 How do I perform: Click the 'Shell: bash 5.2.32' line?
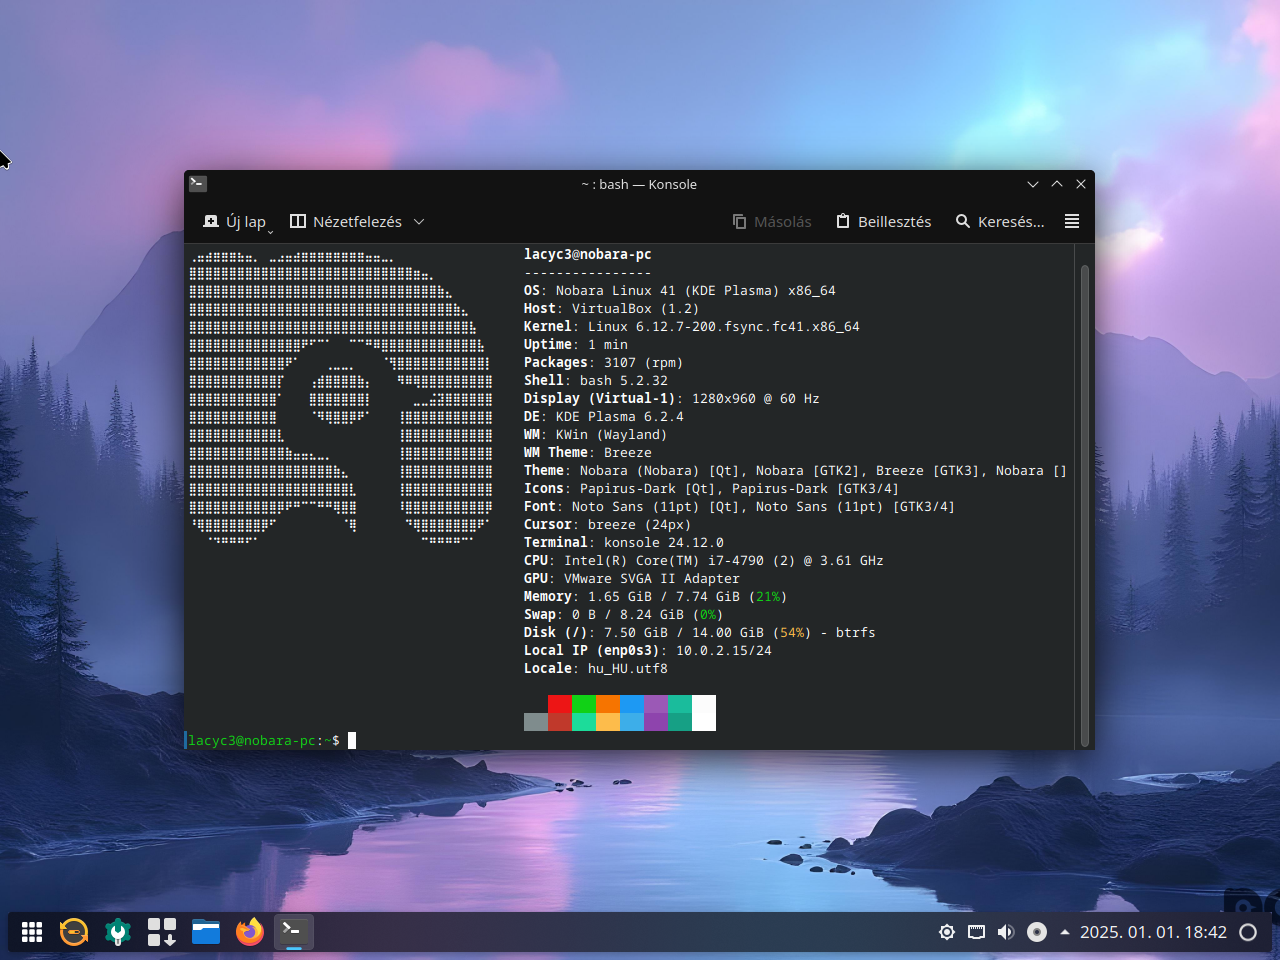(x=596, y=381)
